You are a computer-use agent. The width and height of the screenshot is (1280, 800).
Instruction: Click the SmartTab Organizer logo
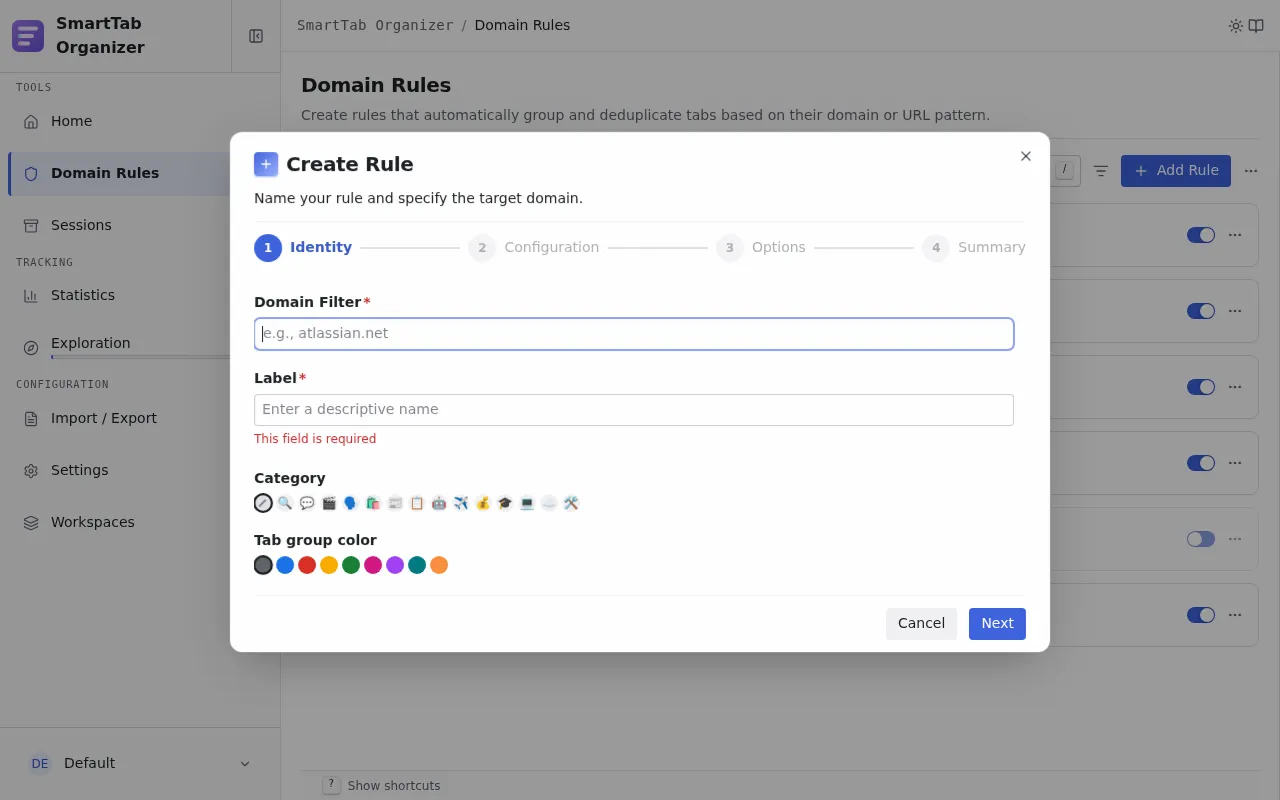[x=28, y=36]
